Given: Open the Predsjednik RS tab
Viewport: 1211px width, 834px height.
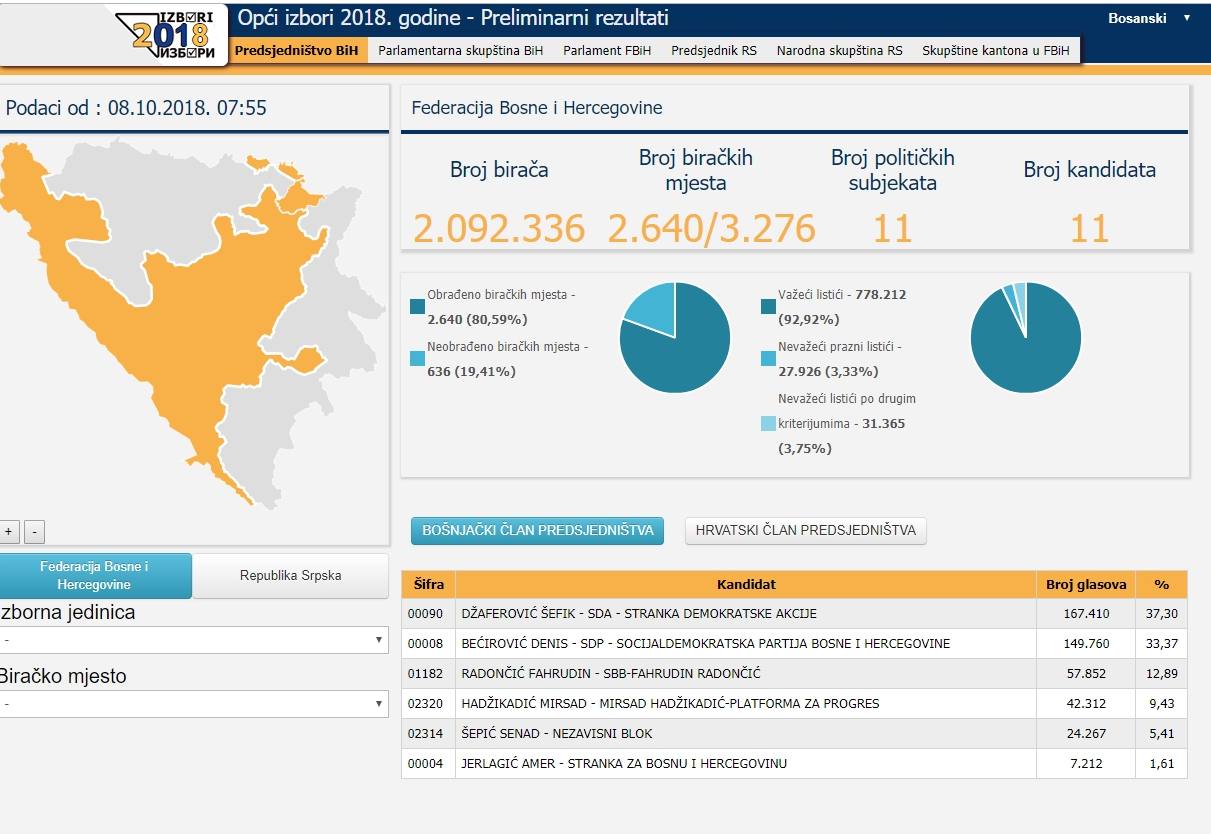Looking at the screenshot, I should (713, 50).
